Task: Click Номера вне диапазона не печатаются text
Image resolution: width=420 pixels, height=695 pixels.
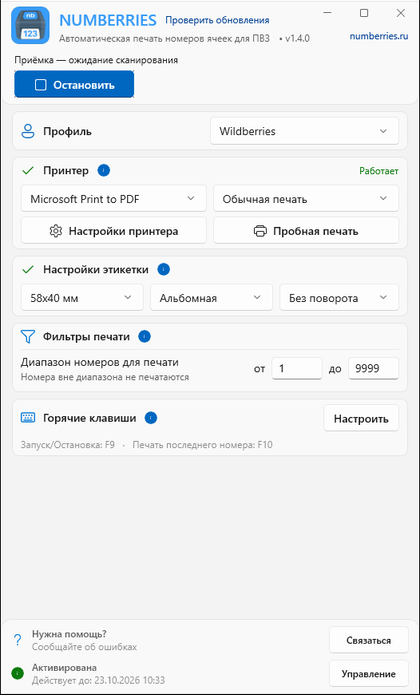Action: (105, 378)
